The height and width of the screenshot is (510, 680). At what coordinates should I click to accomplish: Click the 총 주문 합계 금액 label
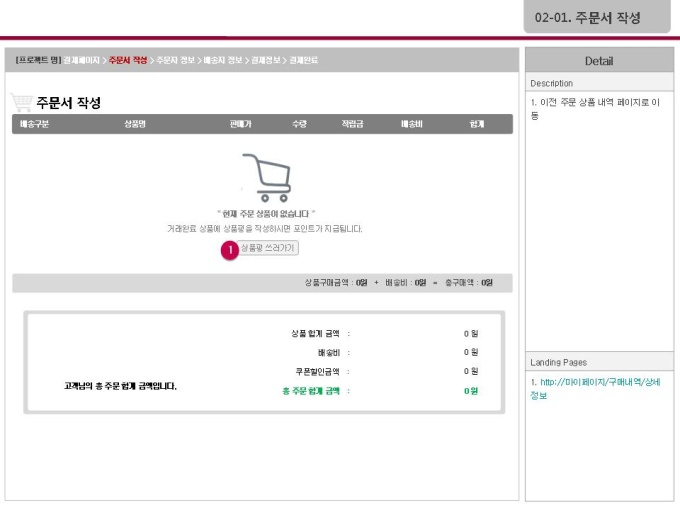310,390
